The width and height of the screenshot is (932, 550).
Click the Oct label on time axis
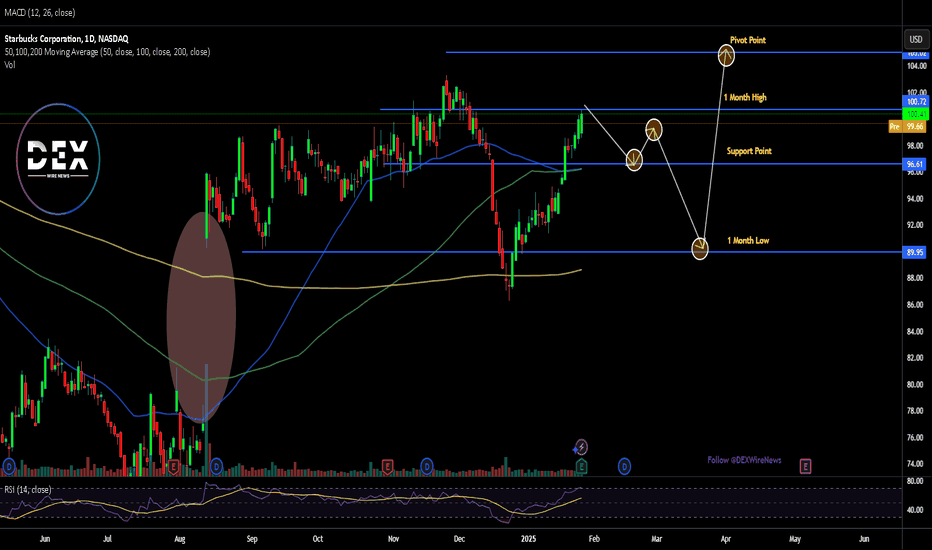318,539
